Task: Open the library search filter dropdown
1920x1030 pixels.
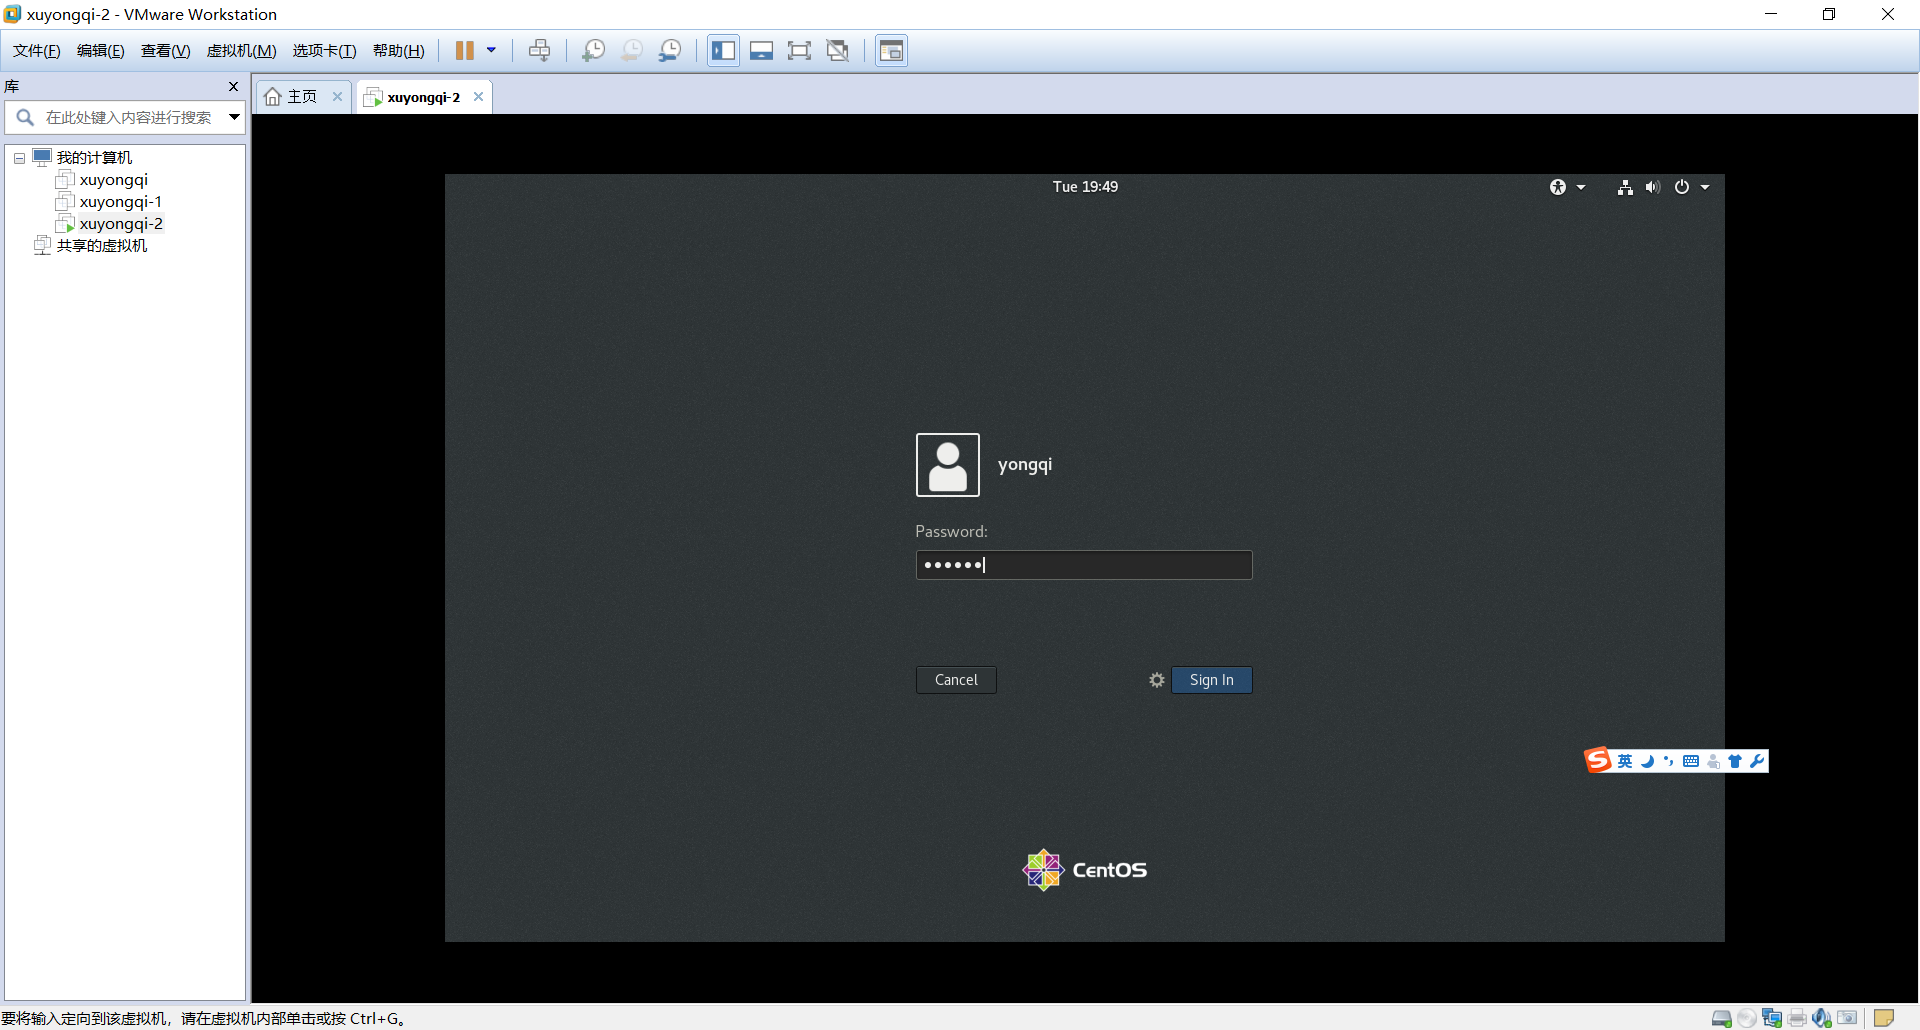Action: (234, 118)
